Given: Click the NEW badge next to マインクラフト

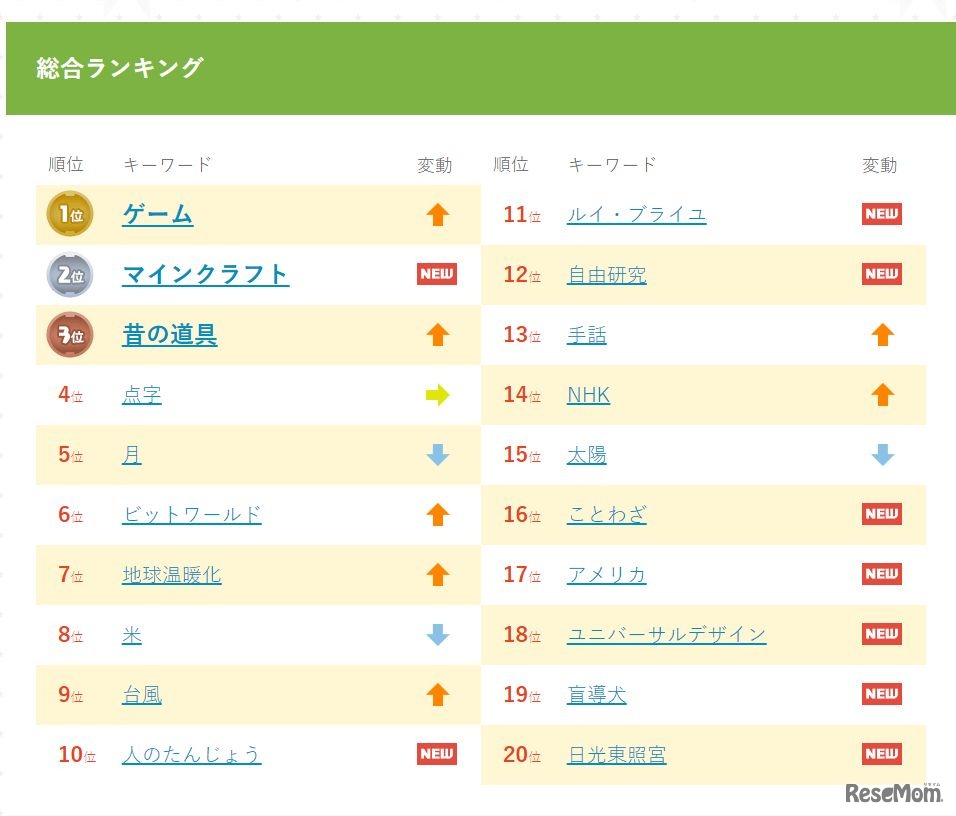Looking at the screenshot, I should click(436, 274).
